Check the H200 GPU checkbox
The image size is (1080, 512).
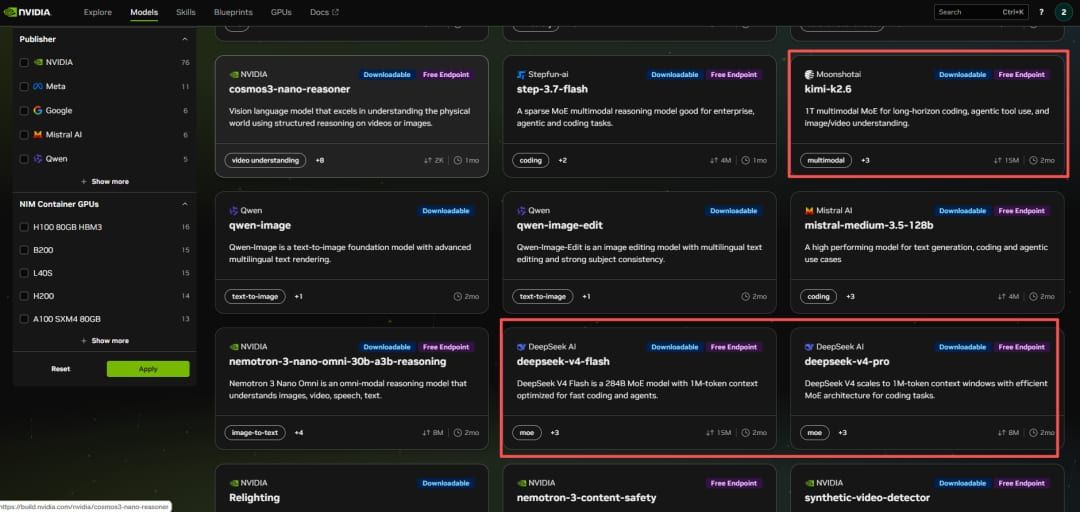click(x=24, y=296)
